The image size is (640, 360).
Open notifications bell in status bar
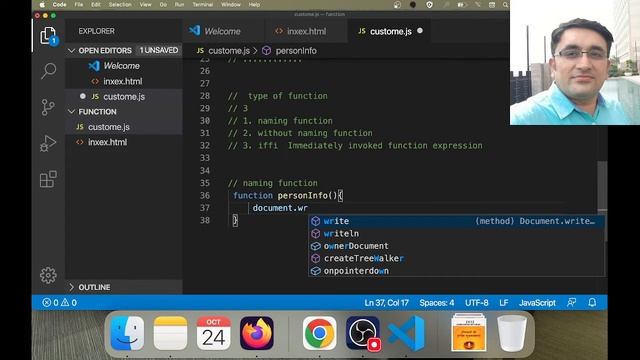[592, 302]
